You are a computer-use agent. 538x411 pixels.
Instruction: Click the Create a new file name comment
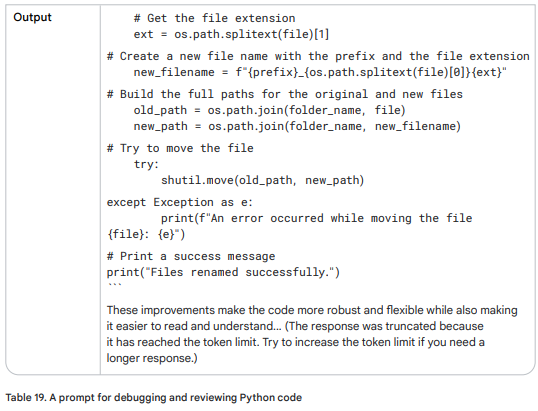click(x=318, y=56)
